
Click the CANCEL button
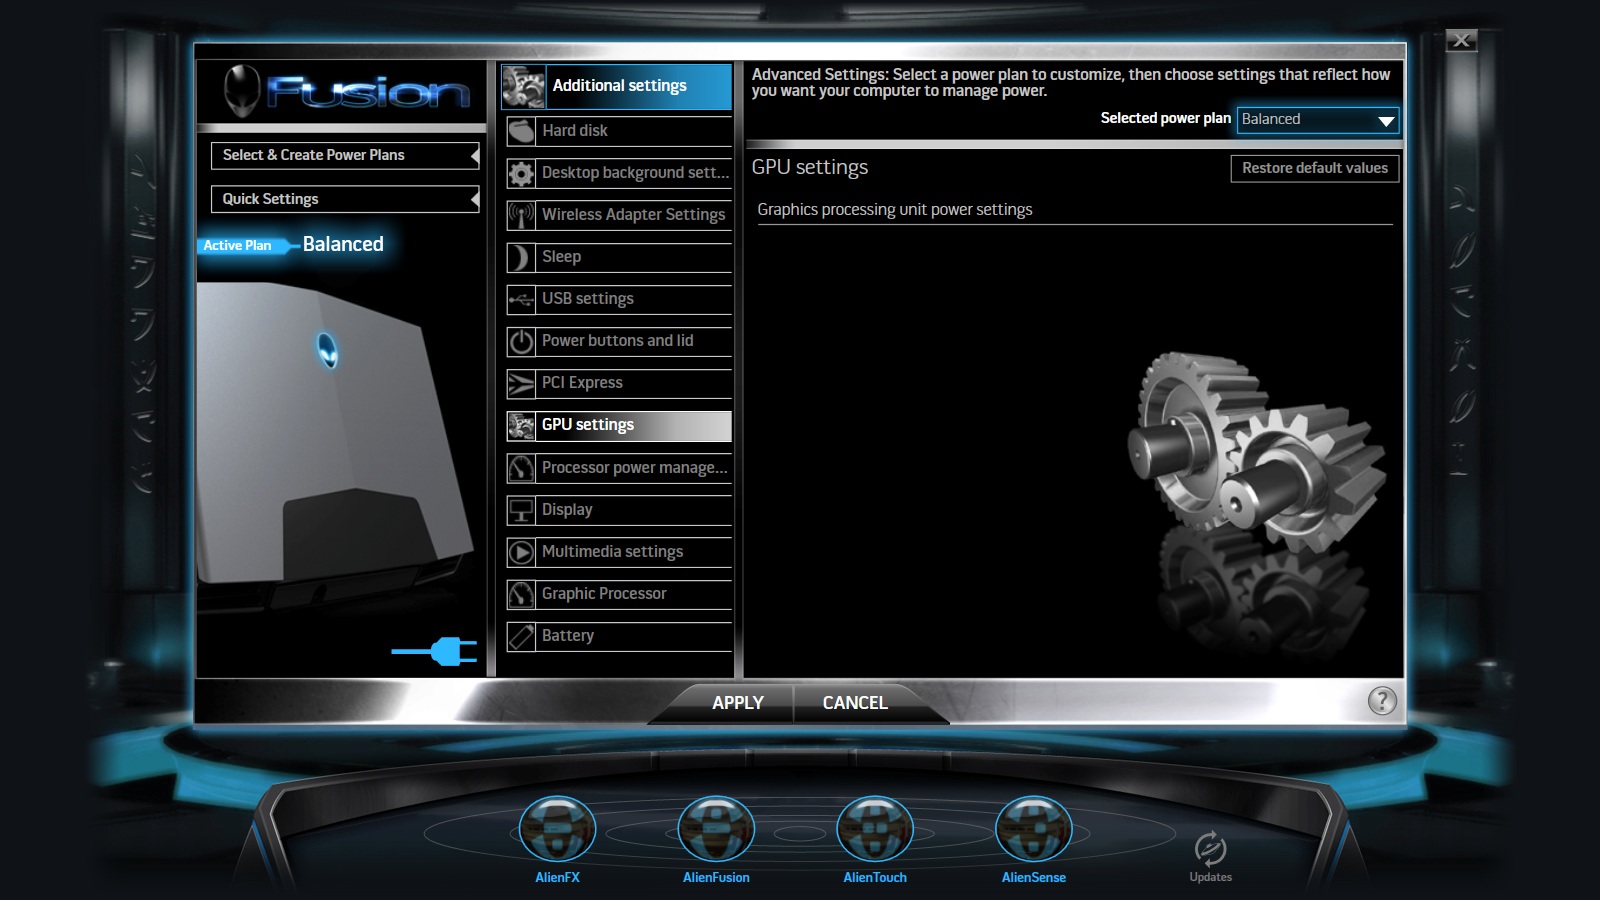pos(855,703)
